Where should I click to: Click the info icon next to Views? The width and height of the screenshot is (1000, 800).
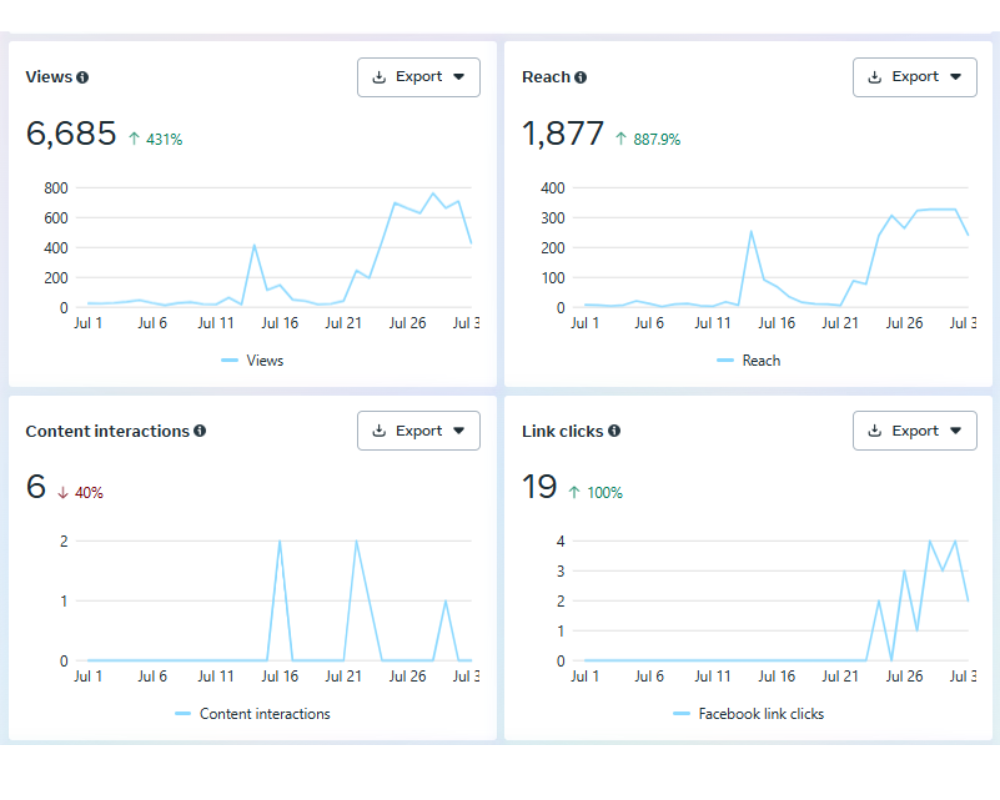82,77
